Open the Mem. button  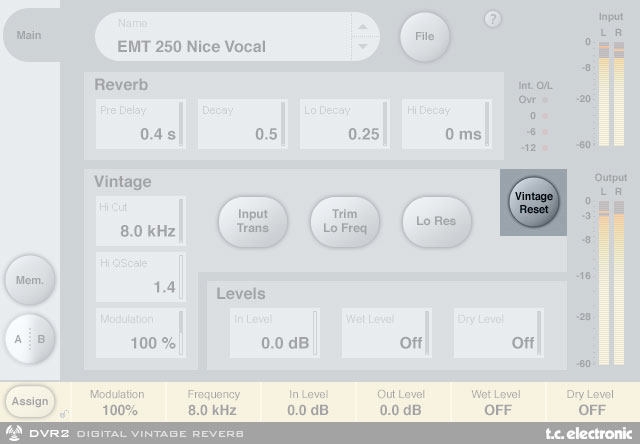tap(29, 281)
